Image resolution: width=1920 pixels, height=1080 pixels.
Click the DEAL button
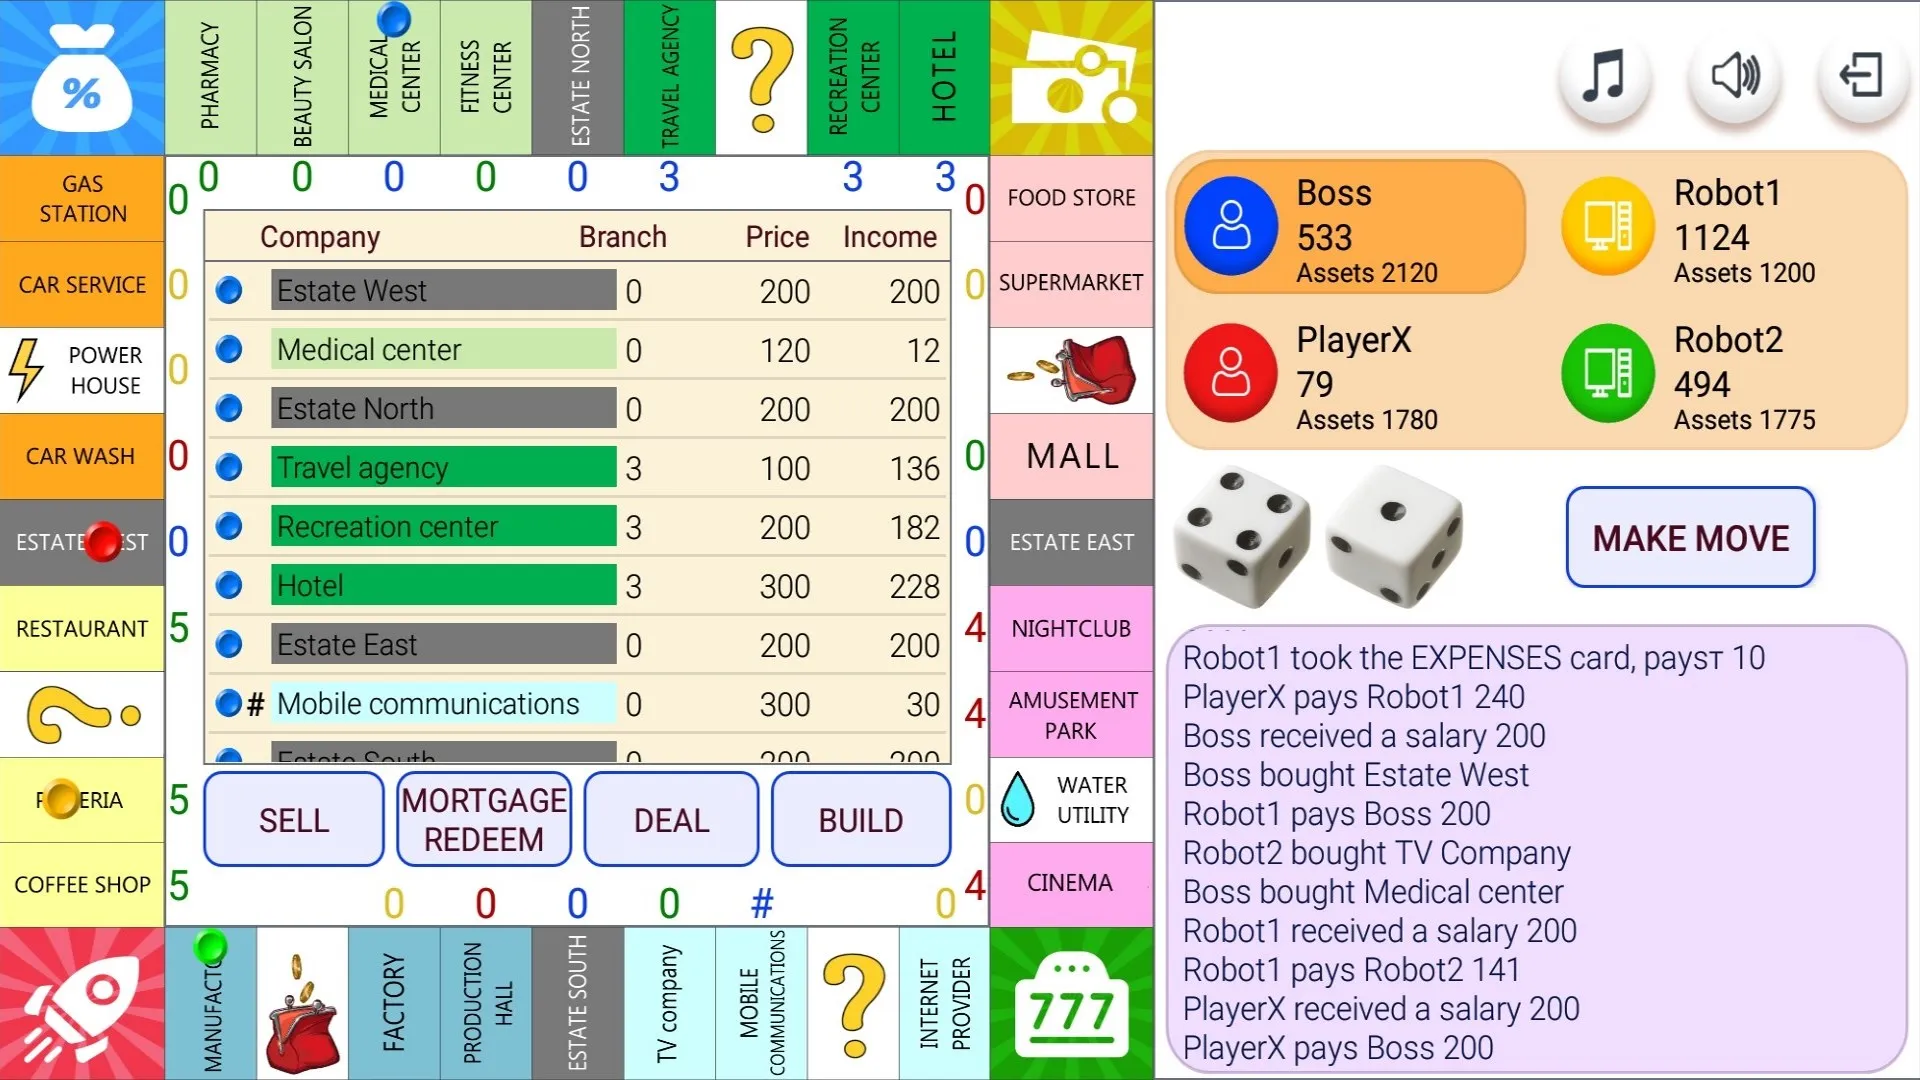point(669,819)
